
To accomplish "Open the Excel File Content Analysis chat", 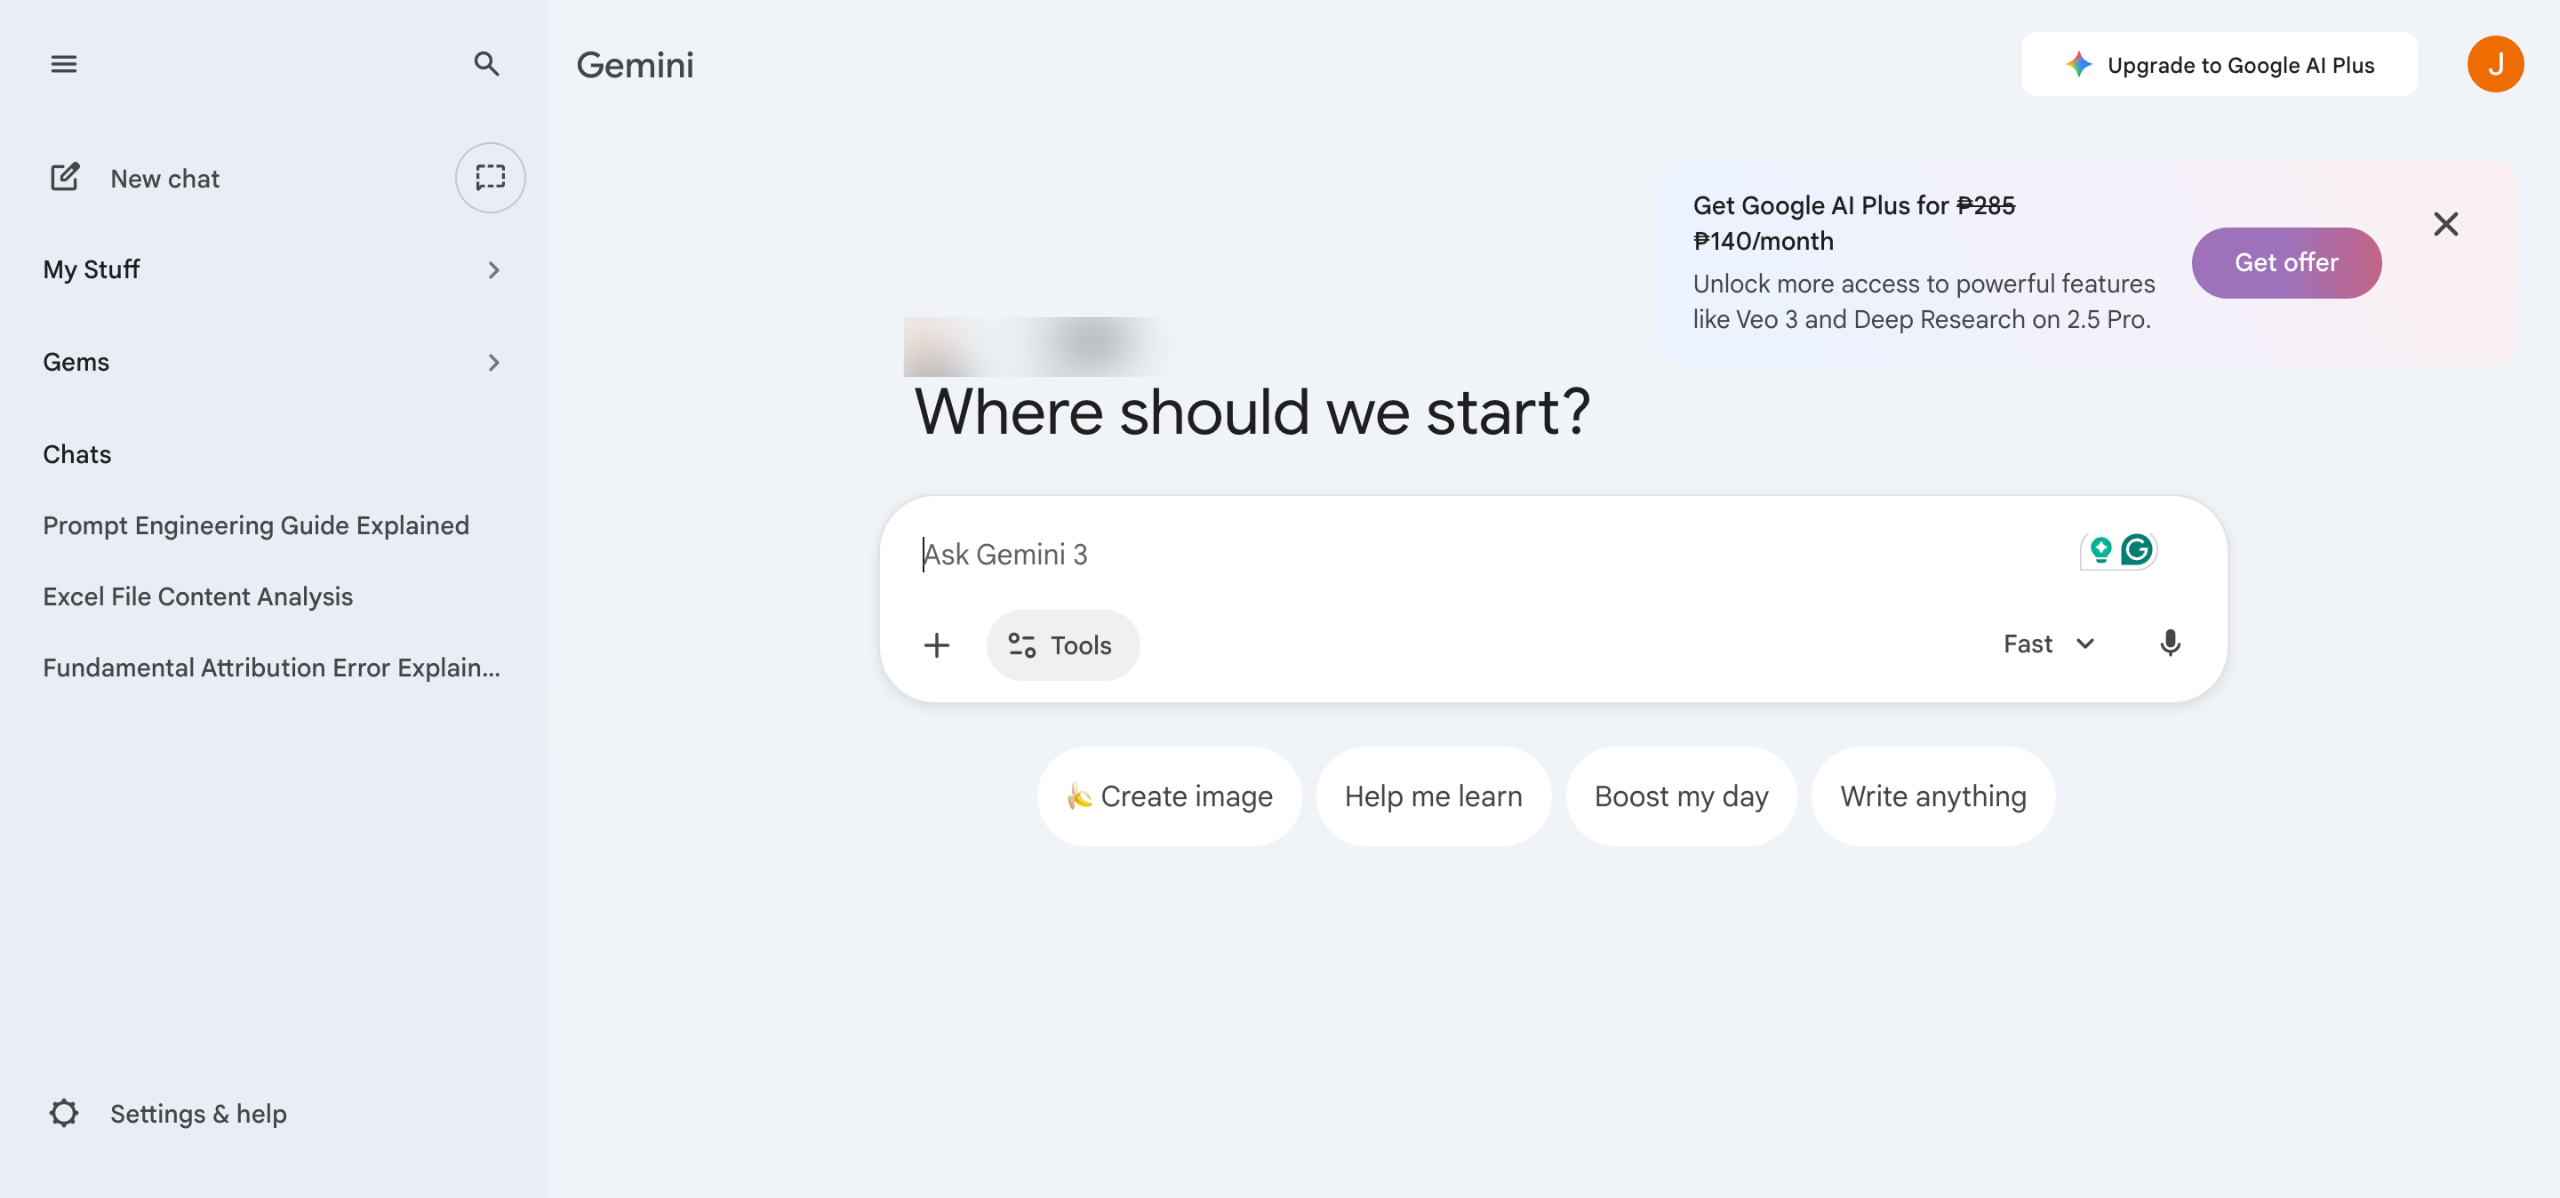I will pos(198,597).
